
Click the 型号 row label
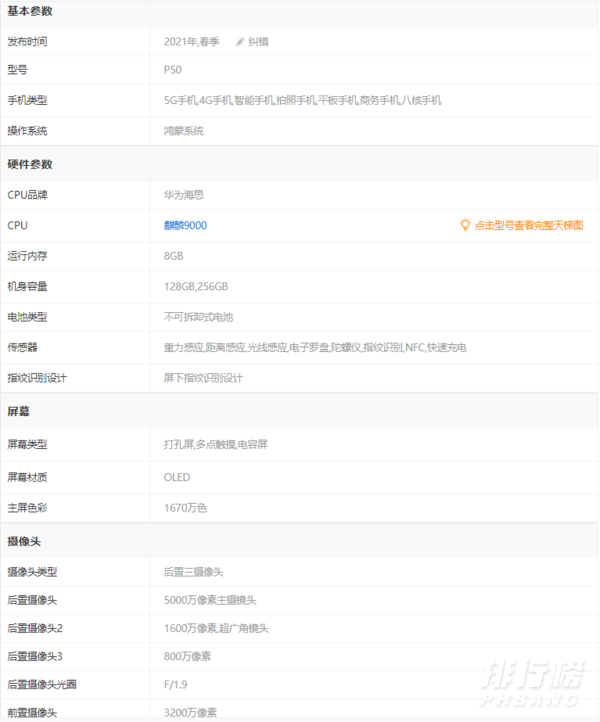(17, 70)
